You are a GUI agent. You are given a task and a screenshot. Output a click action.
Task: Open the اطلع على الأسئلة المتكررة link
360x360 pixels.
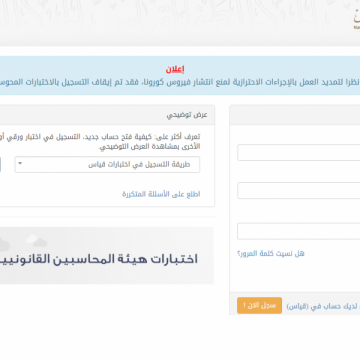pyautogui.click(x=161, y=194)
